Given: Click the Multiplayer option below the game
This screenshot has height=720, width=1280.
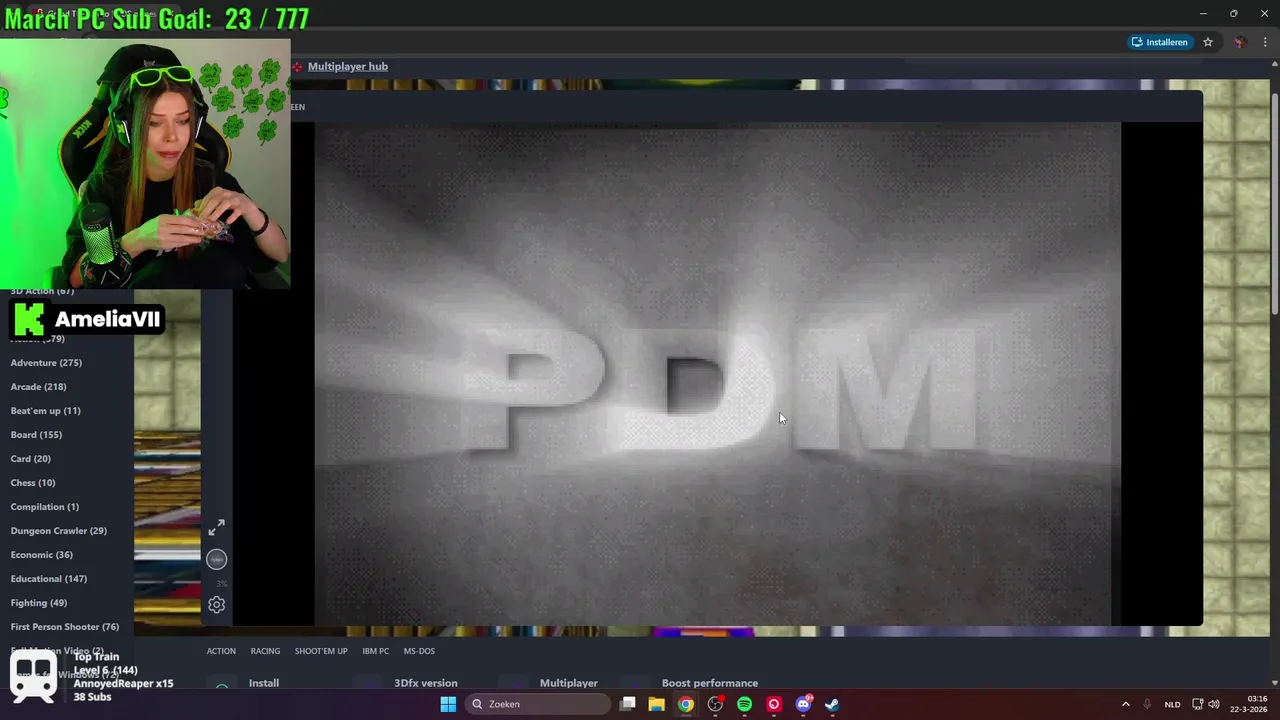Looking at the screenshot, I should [x=569, y=683].
